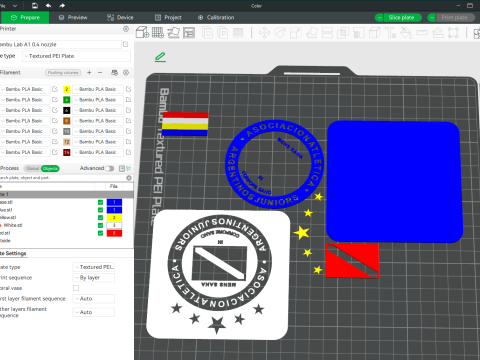Select the Scale tool
This screenshot has width=480, height=360.
(x=296, y=33)
